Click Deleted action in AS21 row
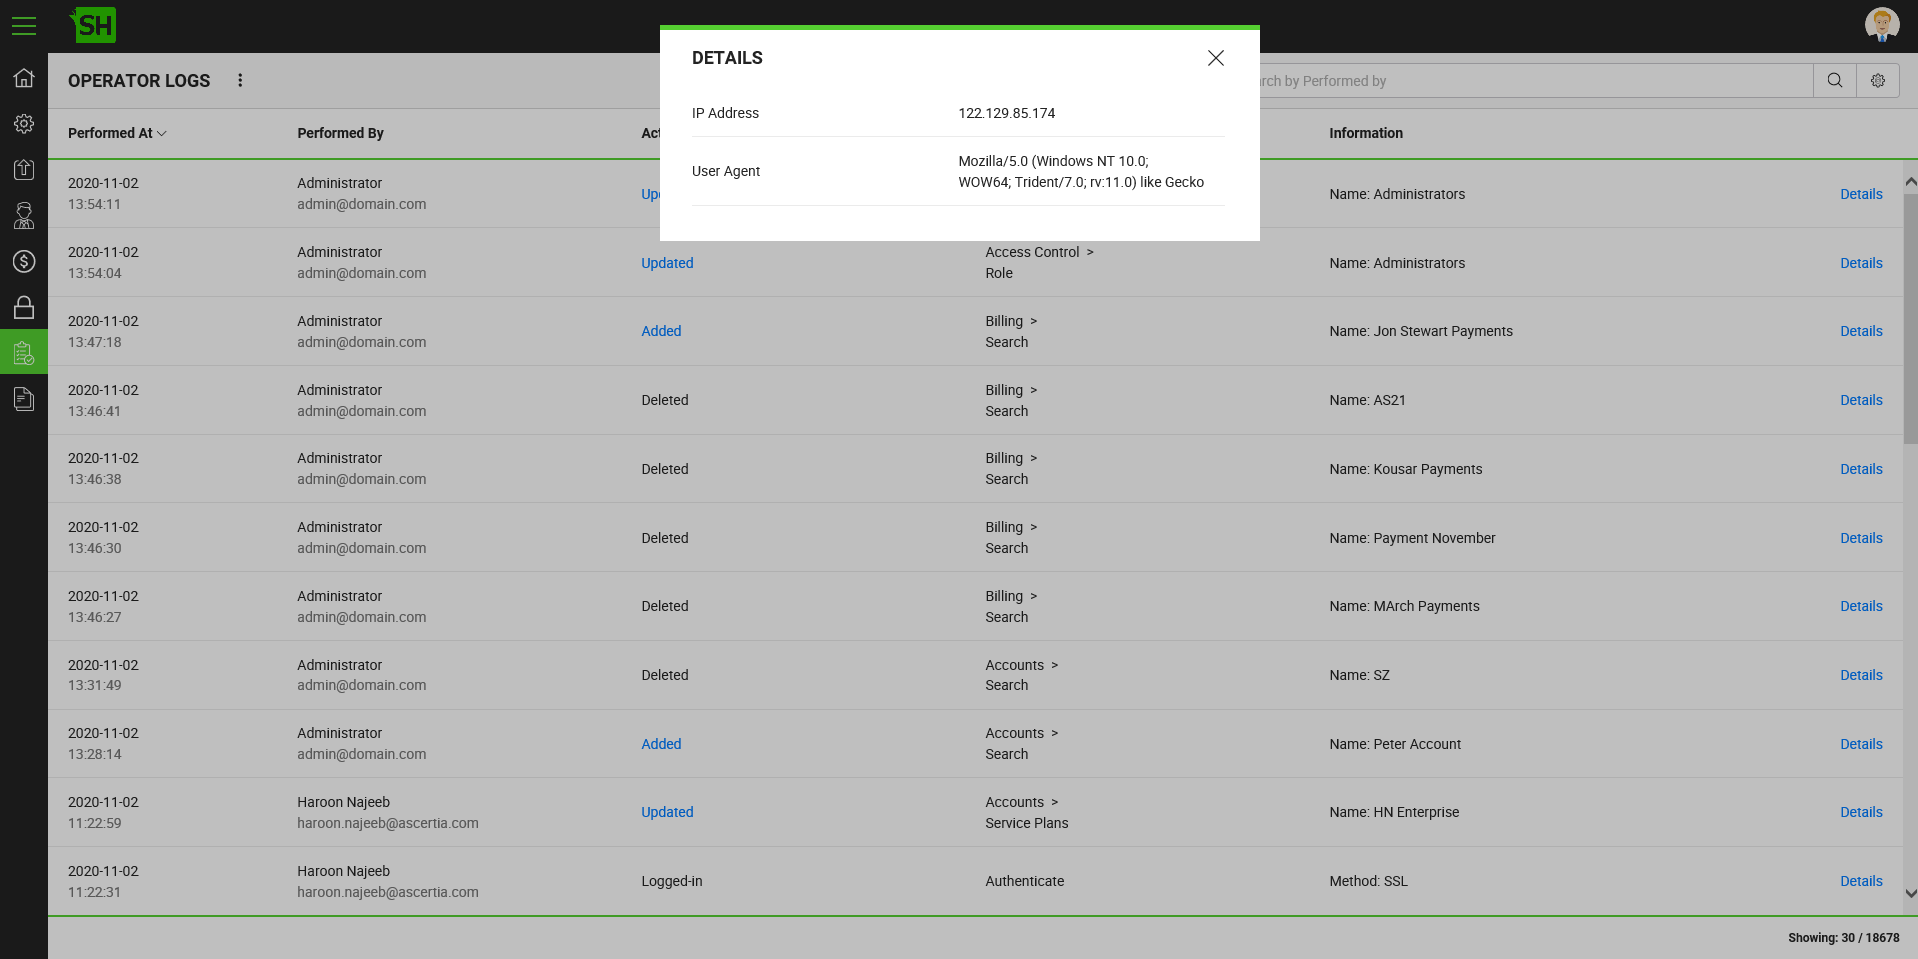Viewport: 1918px width, 959px height. (x=665, y=400)
